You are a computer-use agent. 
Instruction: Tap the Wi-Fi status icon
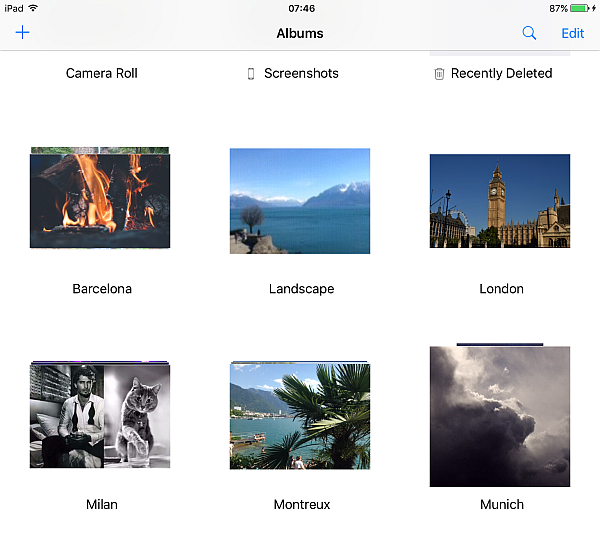33,8
